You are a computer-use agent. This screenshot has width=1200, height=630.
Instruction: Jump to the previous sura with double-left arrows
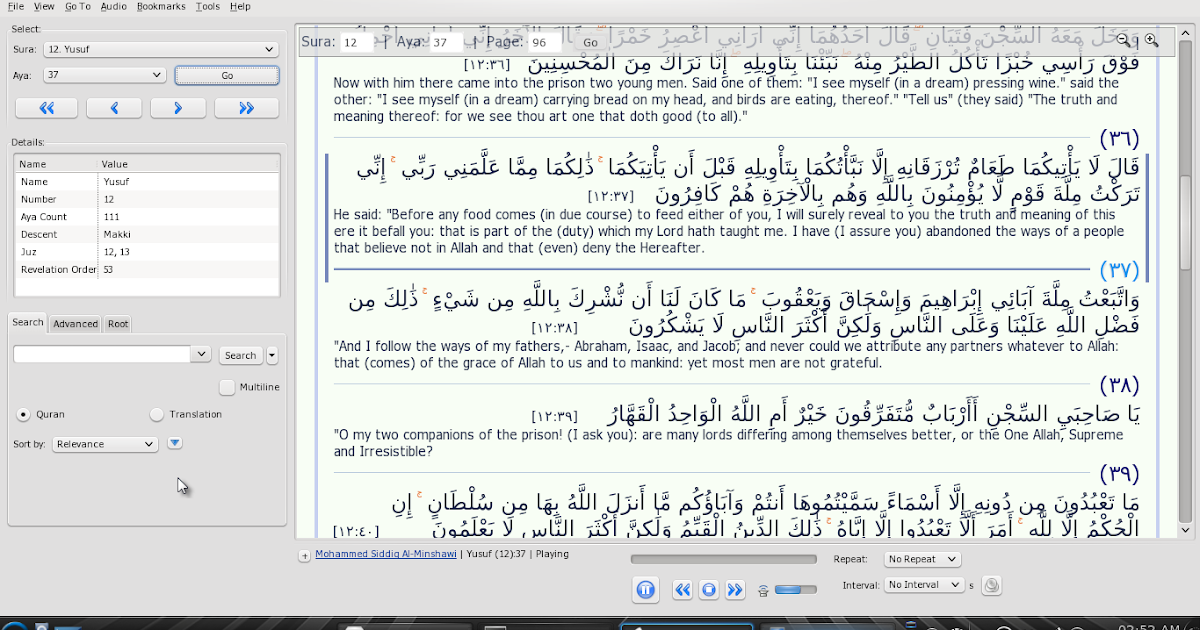coord(46,108)
